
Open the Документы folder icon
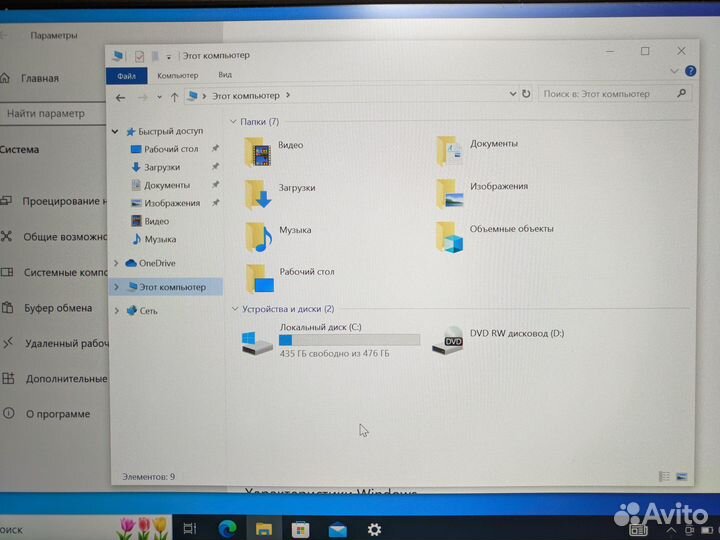[449, 151]
